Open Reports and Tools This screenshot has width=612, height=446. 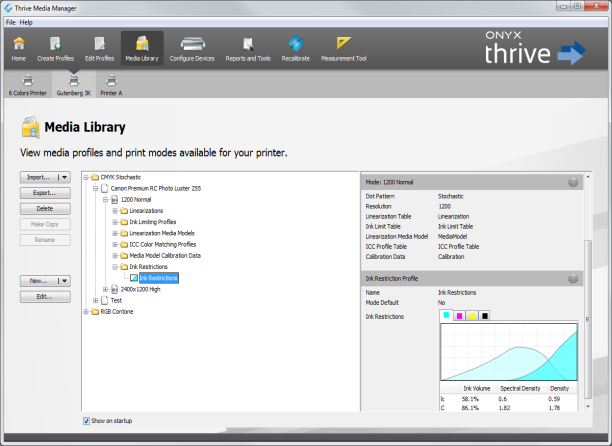point(248,49)
